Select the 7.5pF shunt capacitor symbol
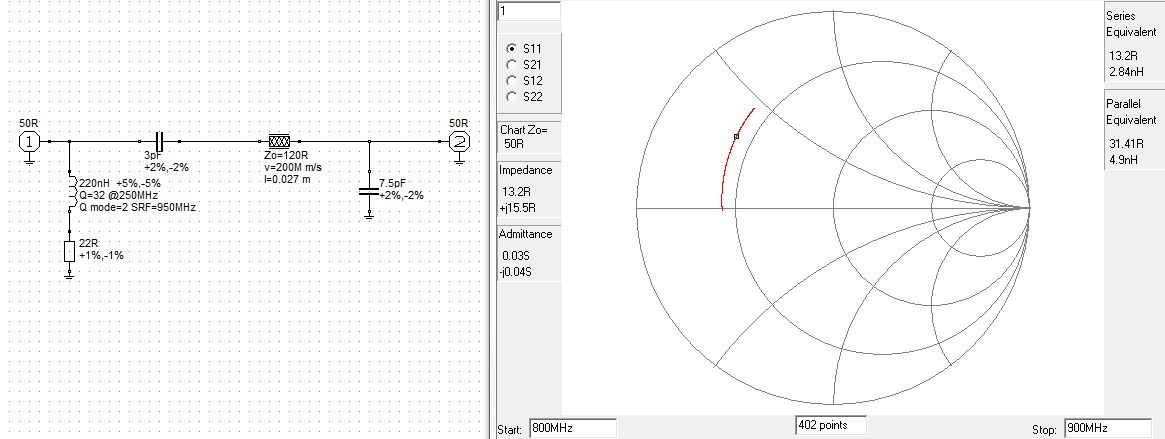 click(369, 190)
